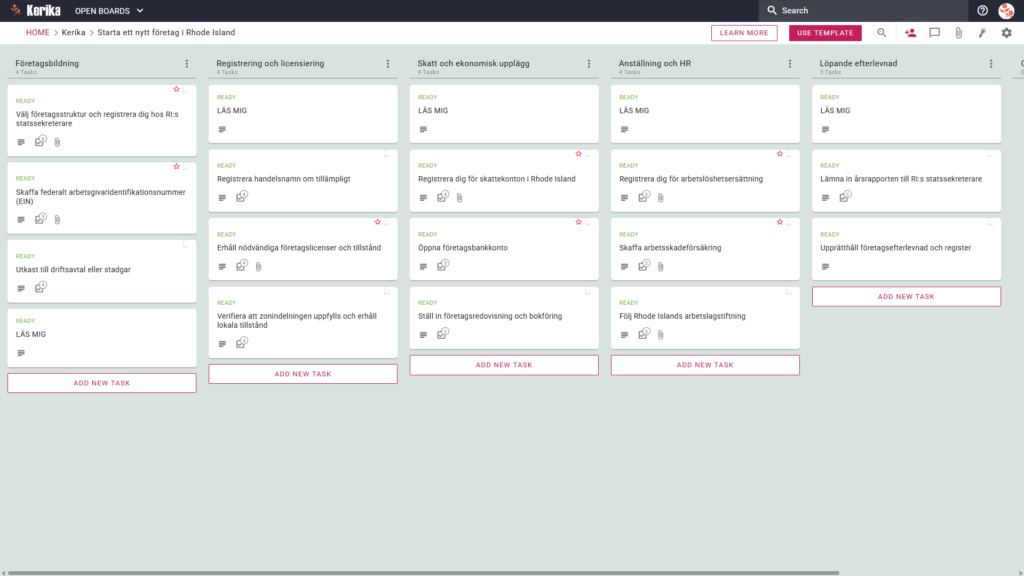Click the Use Template button
The height and width of the screenshot is (576, 1024).
tap(825, 33)
